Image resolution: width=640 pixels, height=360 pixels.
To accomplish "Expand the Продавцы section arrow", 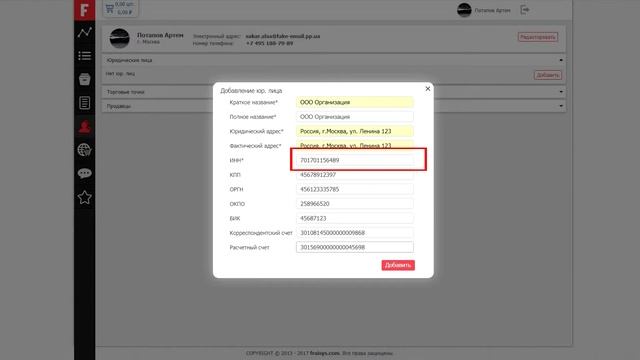I will (x=561, y=106).
